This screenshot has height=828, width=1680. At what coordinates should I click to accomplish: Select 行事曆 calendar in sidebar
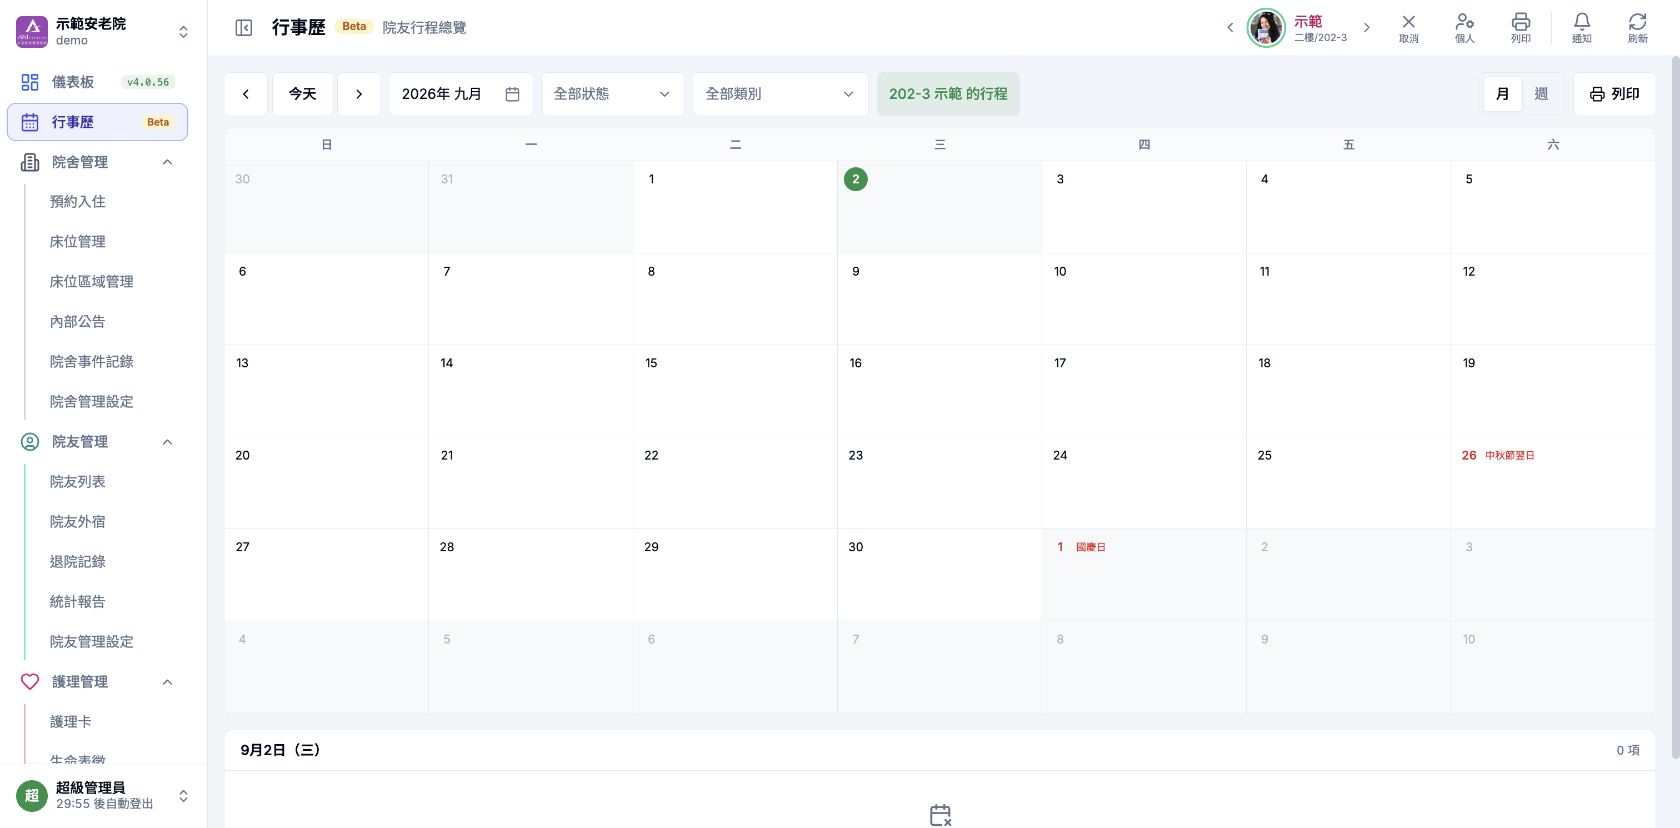[x=97, y=122]
